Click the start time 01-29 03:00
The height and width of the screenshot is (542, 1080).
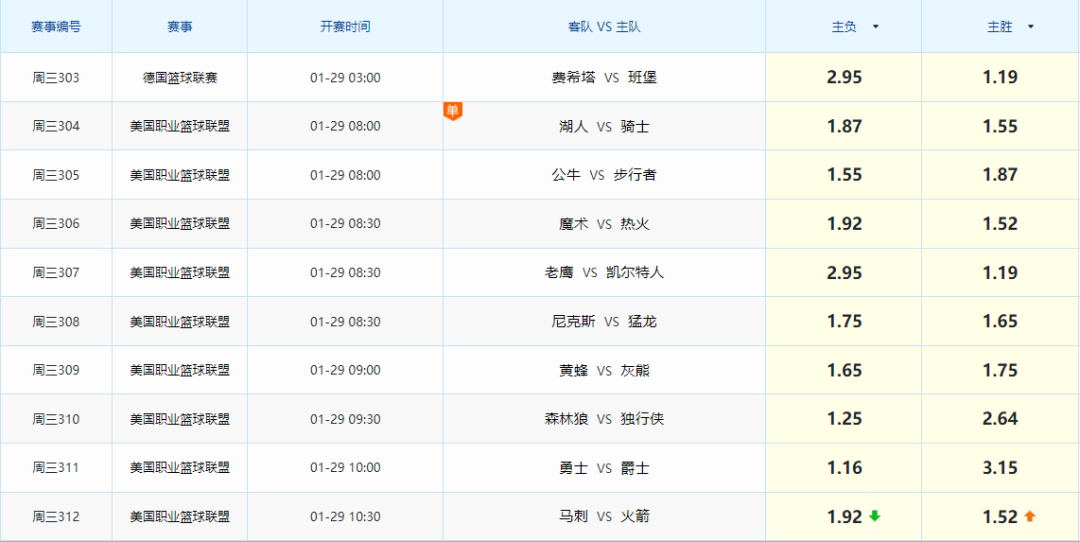[x=345, y=78]
